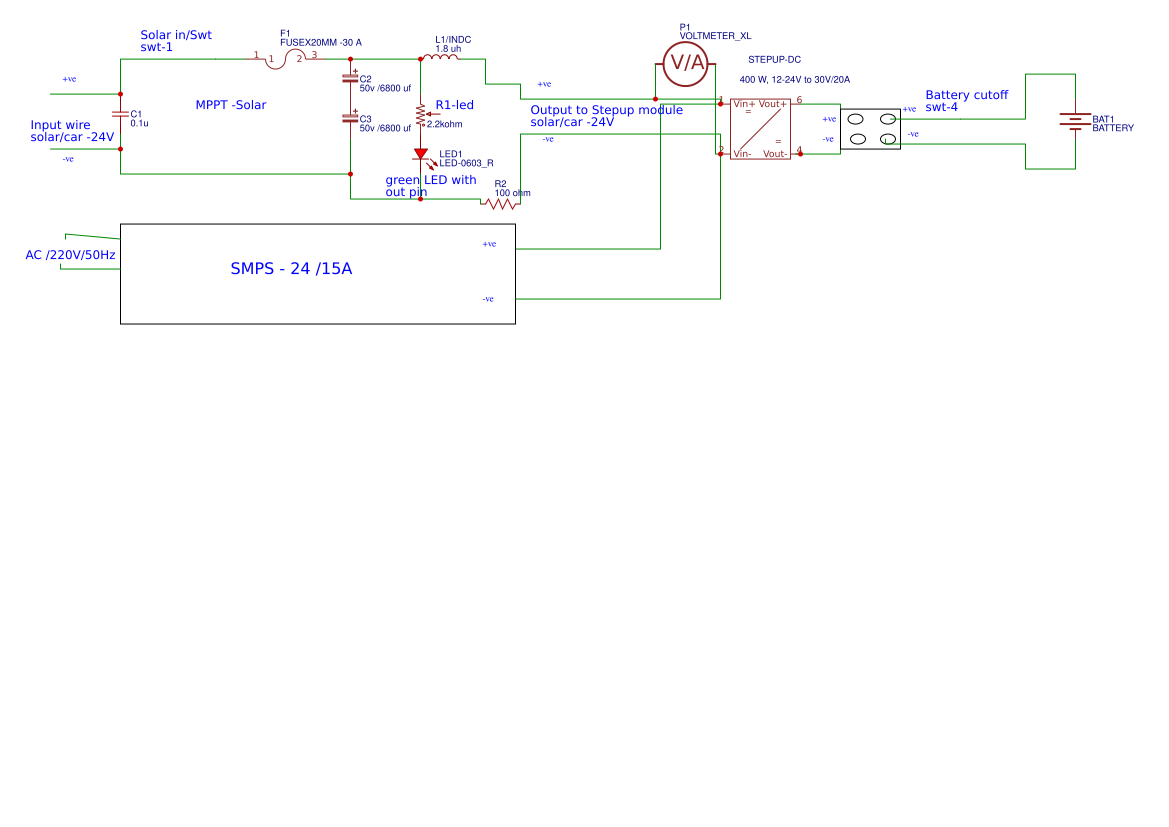This screenshot has width=1169, height=827.
Task: Click the 'MPPT -Solar' label
Action: [230, 105]
